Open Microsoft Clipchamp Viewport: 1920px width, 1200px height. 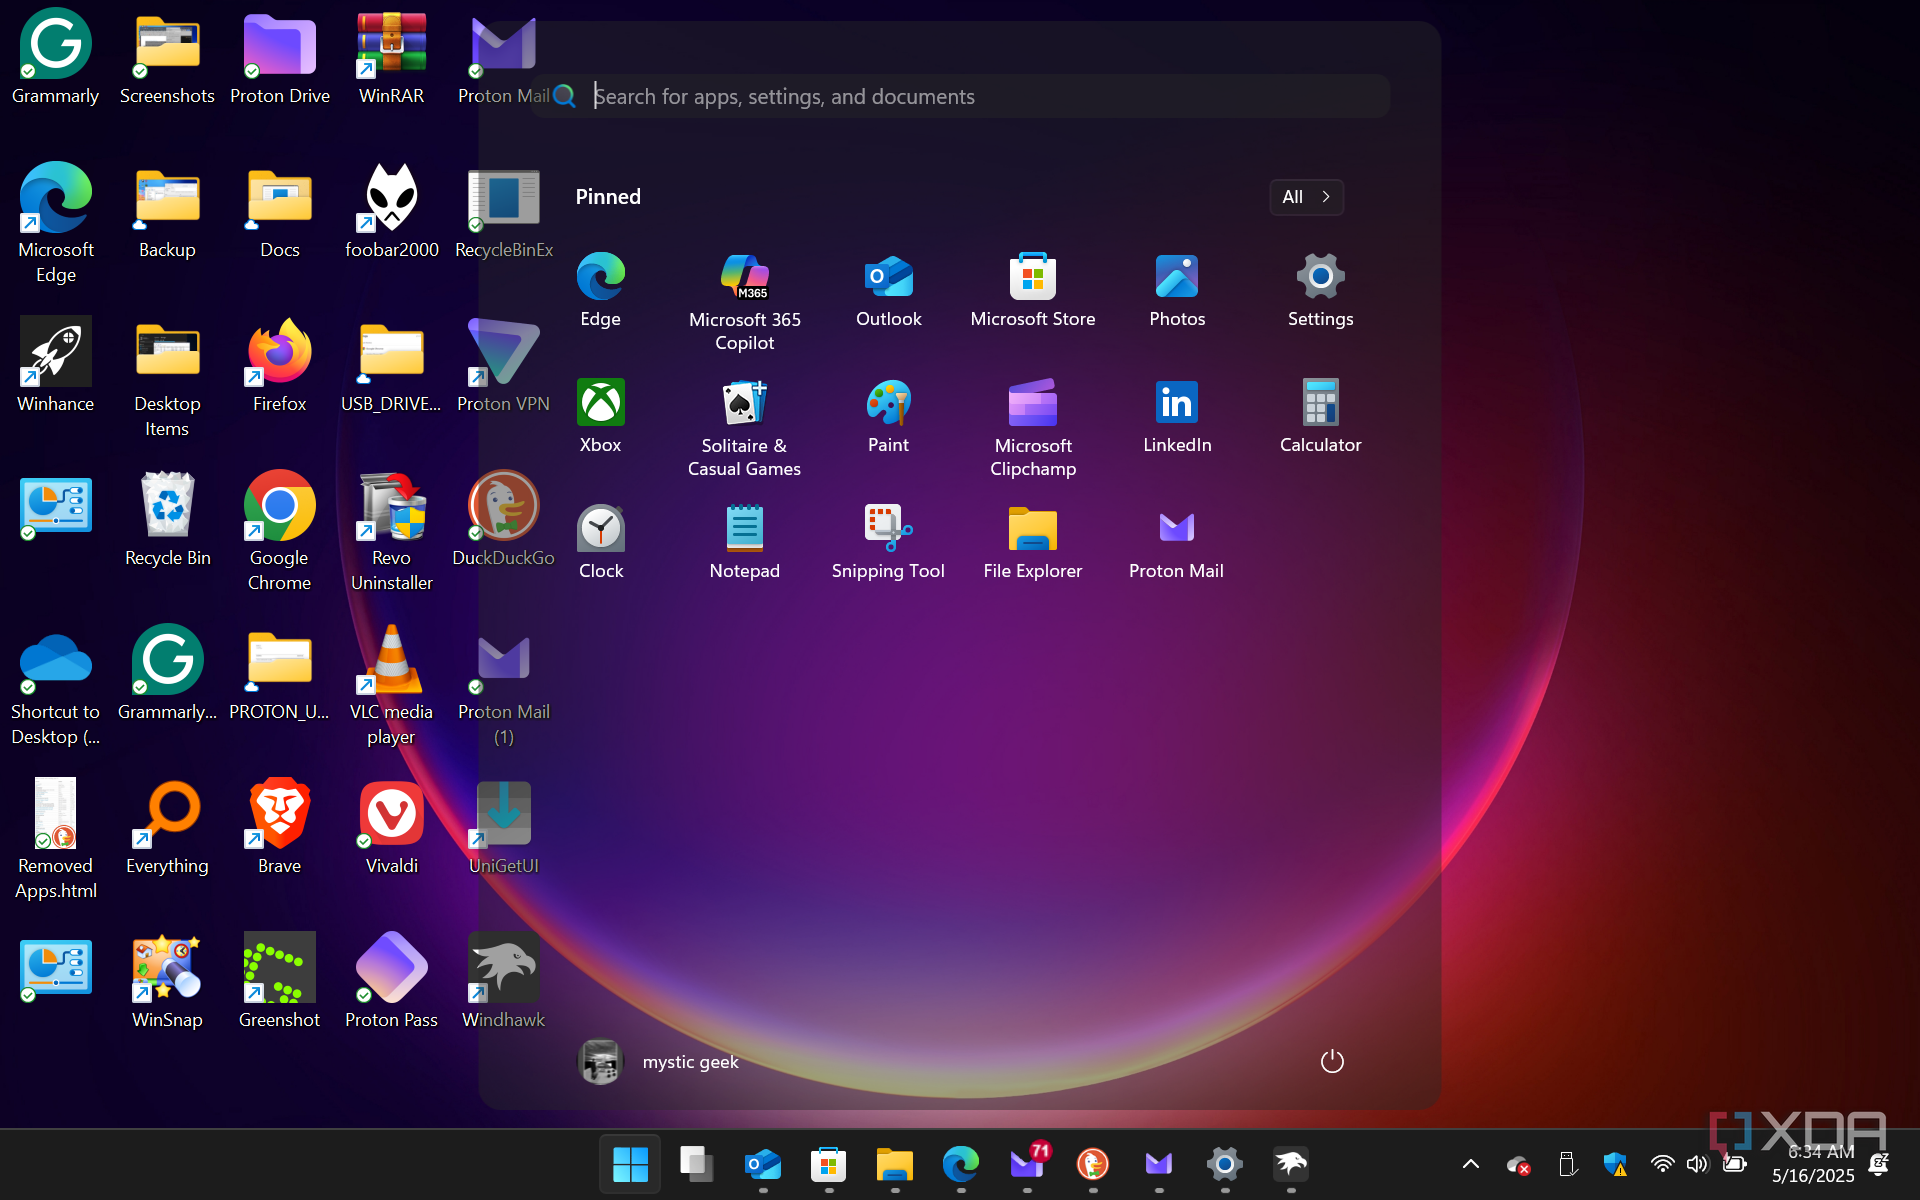(1032, 428)
